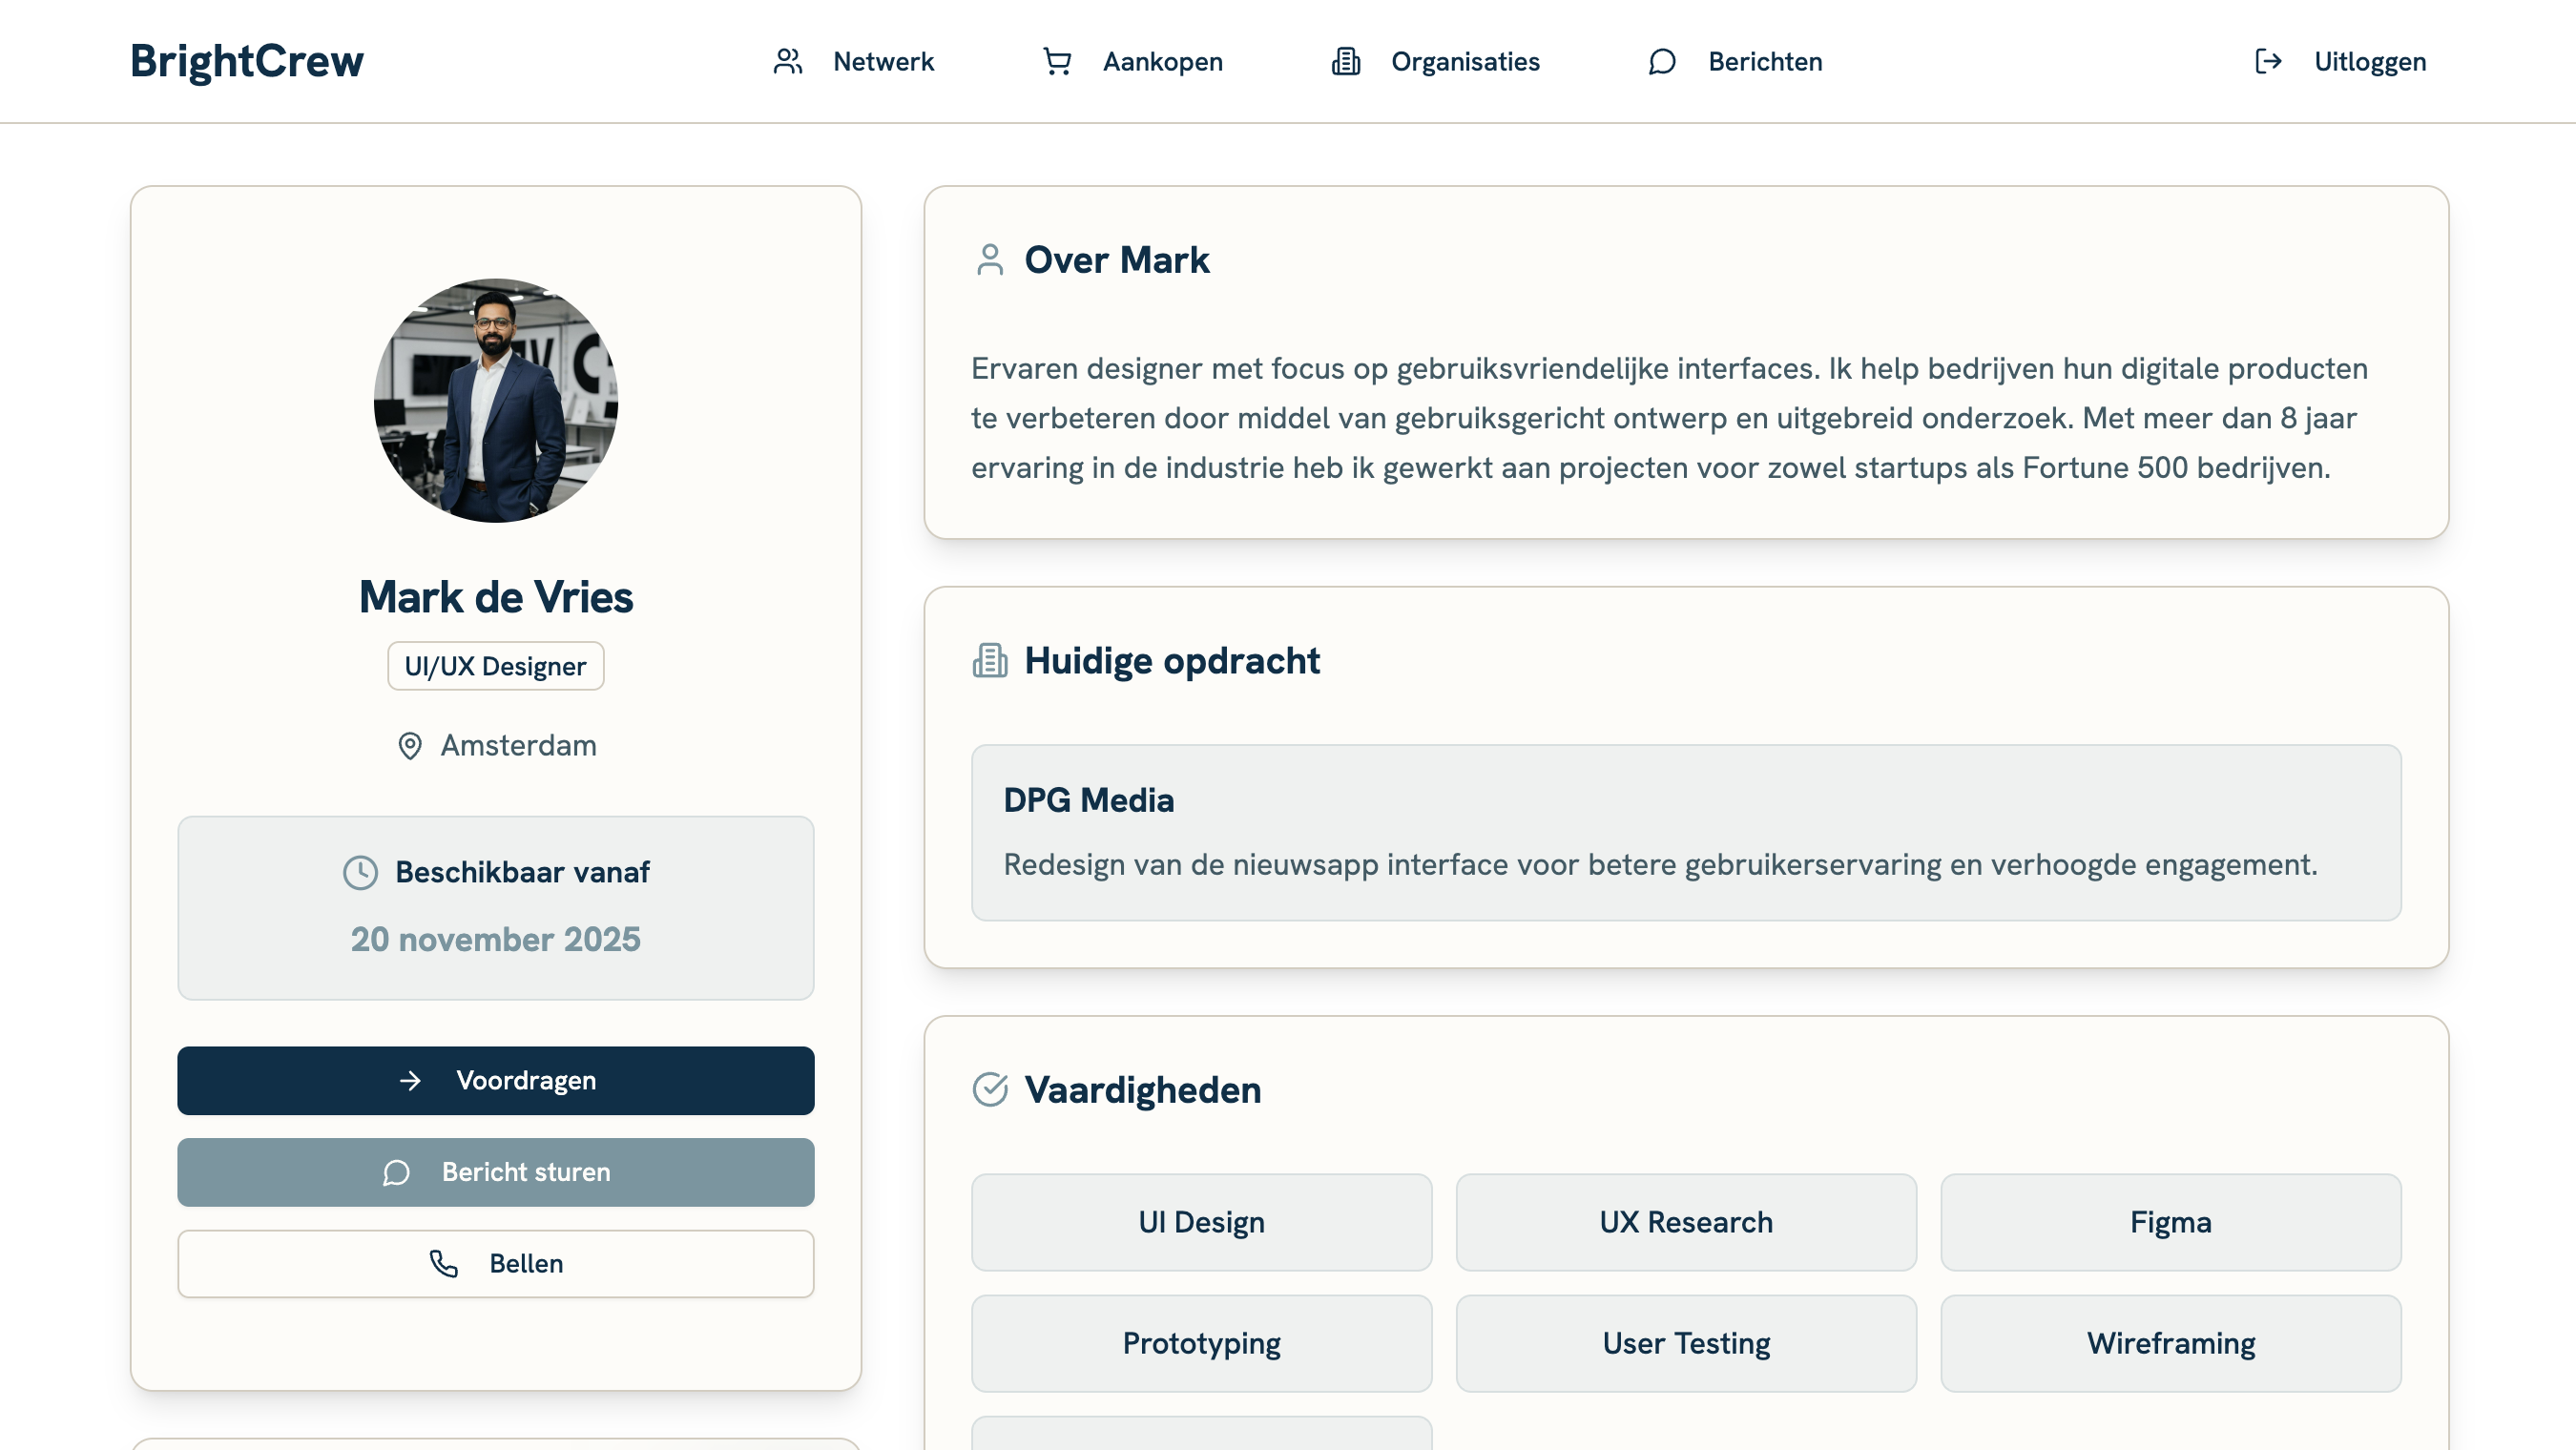2576x1450 pixels.
Task: Click the building icon beside Huidige opdracht
Action: 990,661
